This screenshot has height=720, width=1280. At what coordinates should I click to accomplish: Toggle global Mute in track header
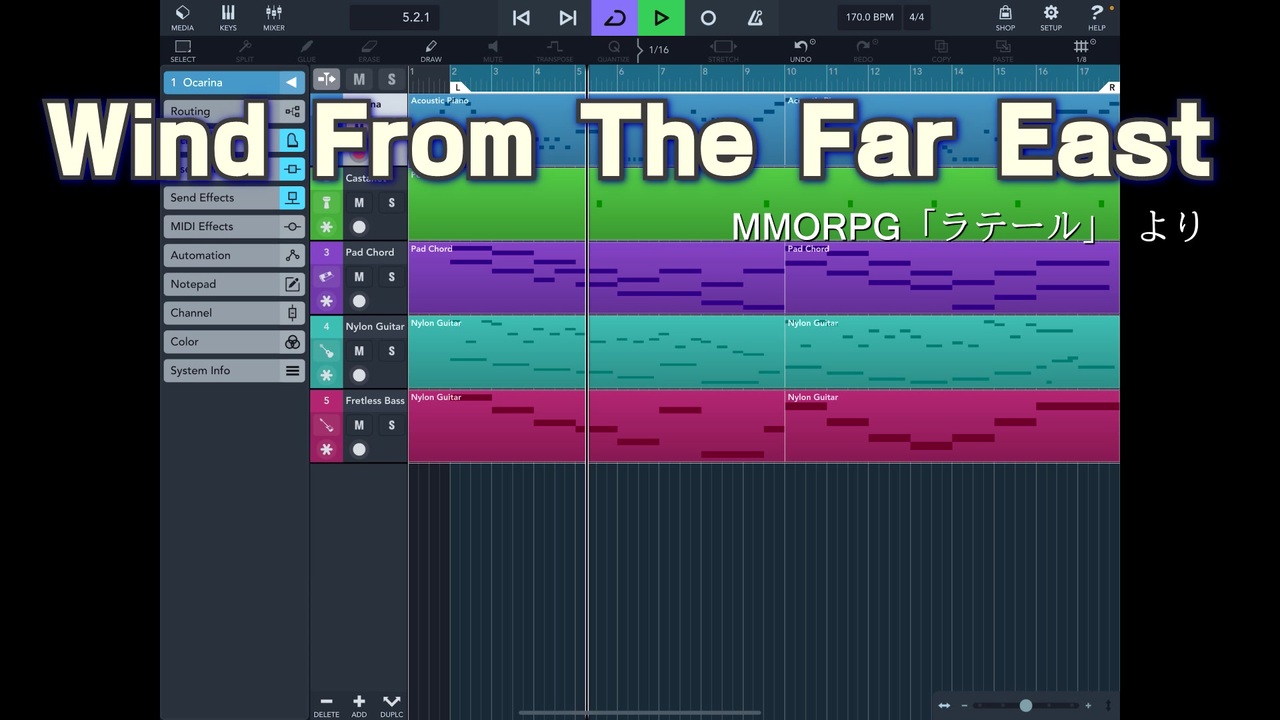click(359, 79)
